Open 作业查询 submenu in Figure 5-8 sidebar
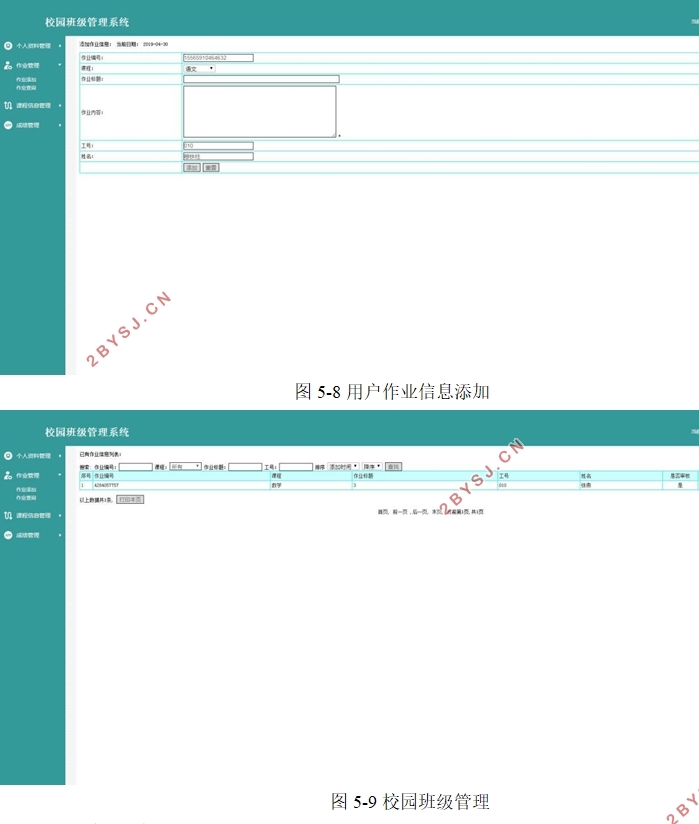Image resolution: width=699 pixels, height=824 pixels. [26, 87]
